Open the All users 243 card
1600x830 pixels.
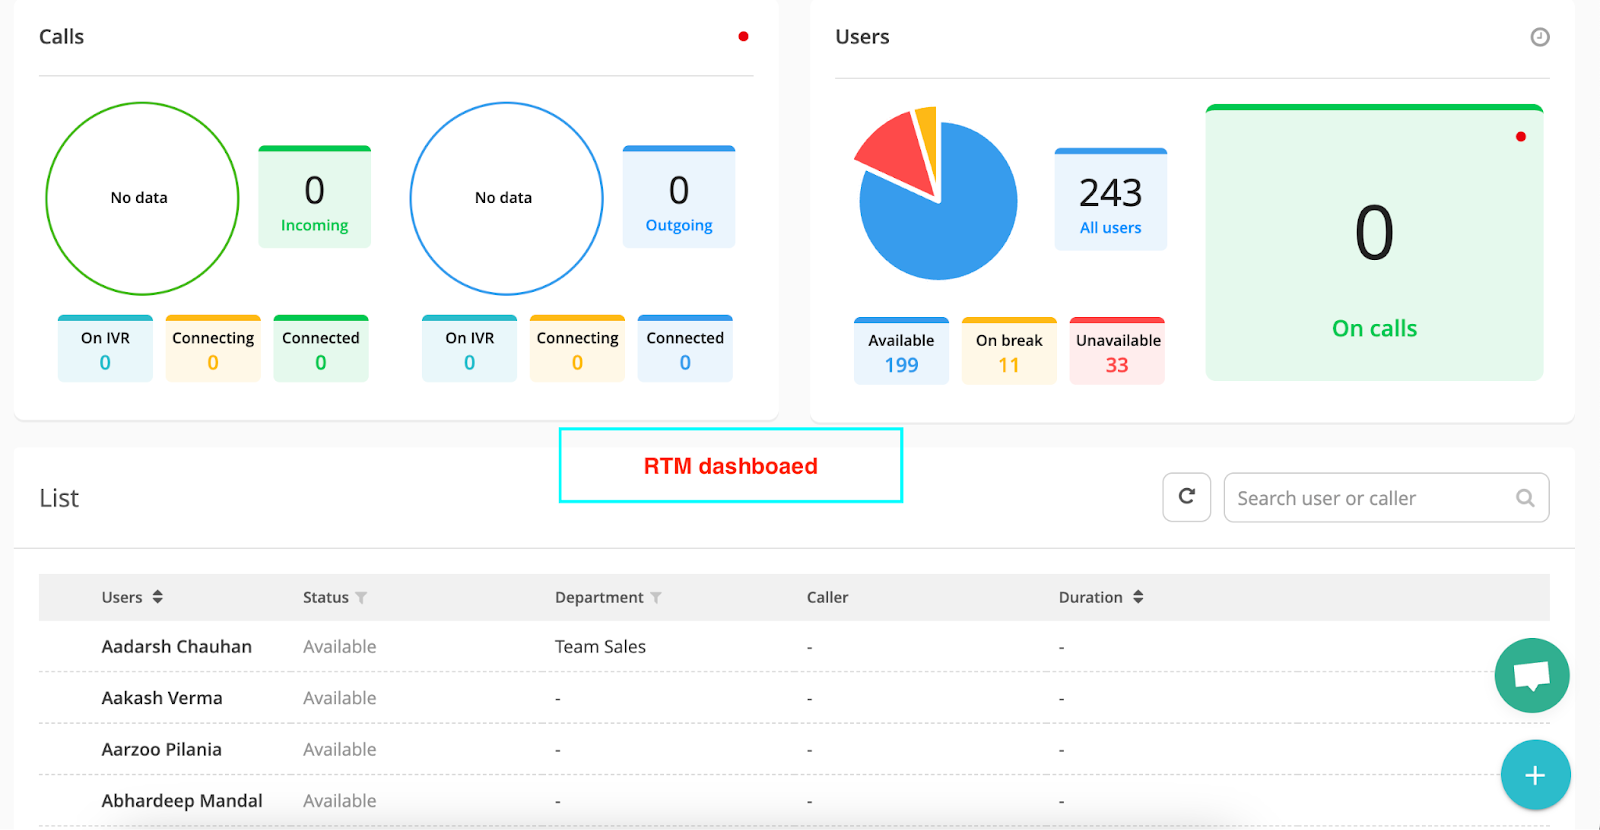click(1110, 201)
